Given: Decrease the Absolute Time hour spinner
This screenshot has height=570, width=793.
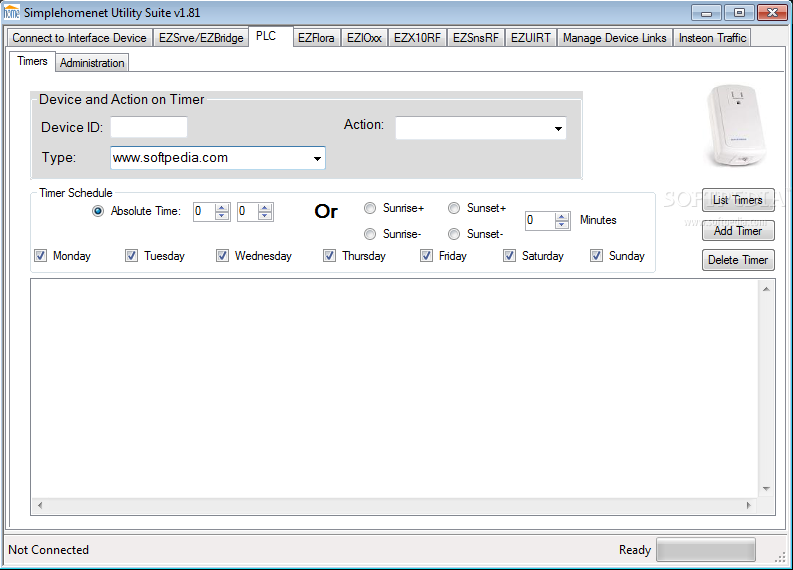Looking at the screenshot, I should (222, 215).
